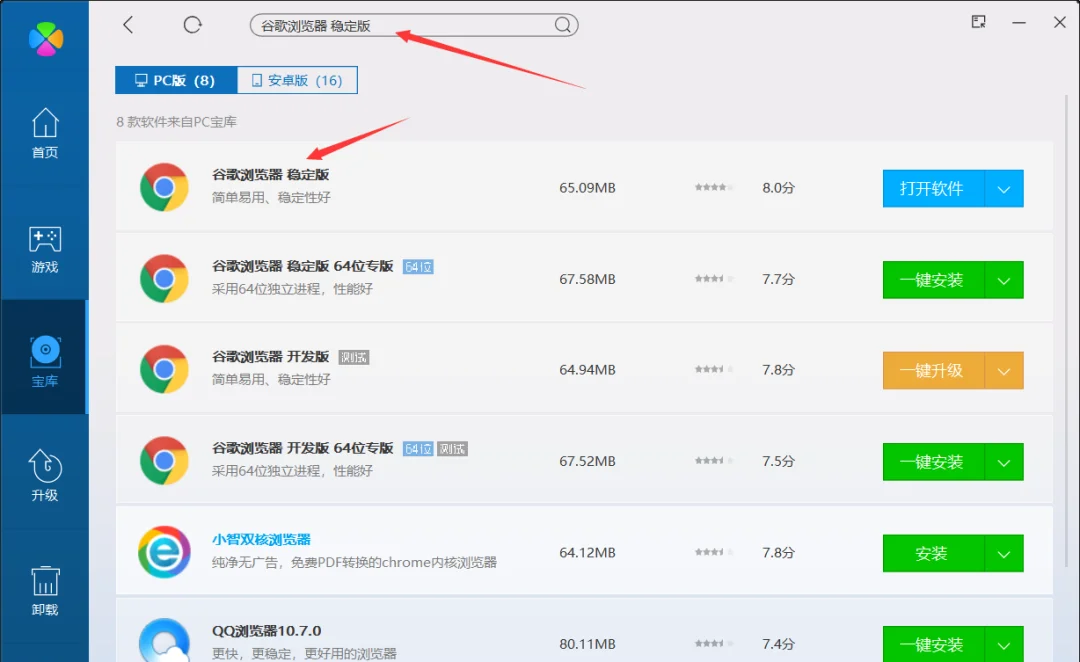This screenshot has height=662, width=1080.
Task: Click star rating of 小智双核浏览器
Action: (x=714, y=552)
